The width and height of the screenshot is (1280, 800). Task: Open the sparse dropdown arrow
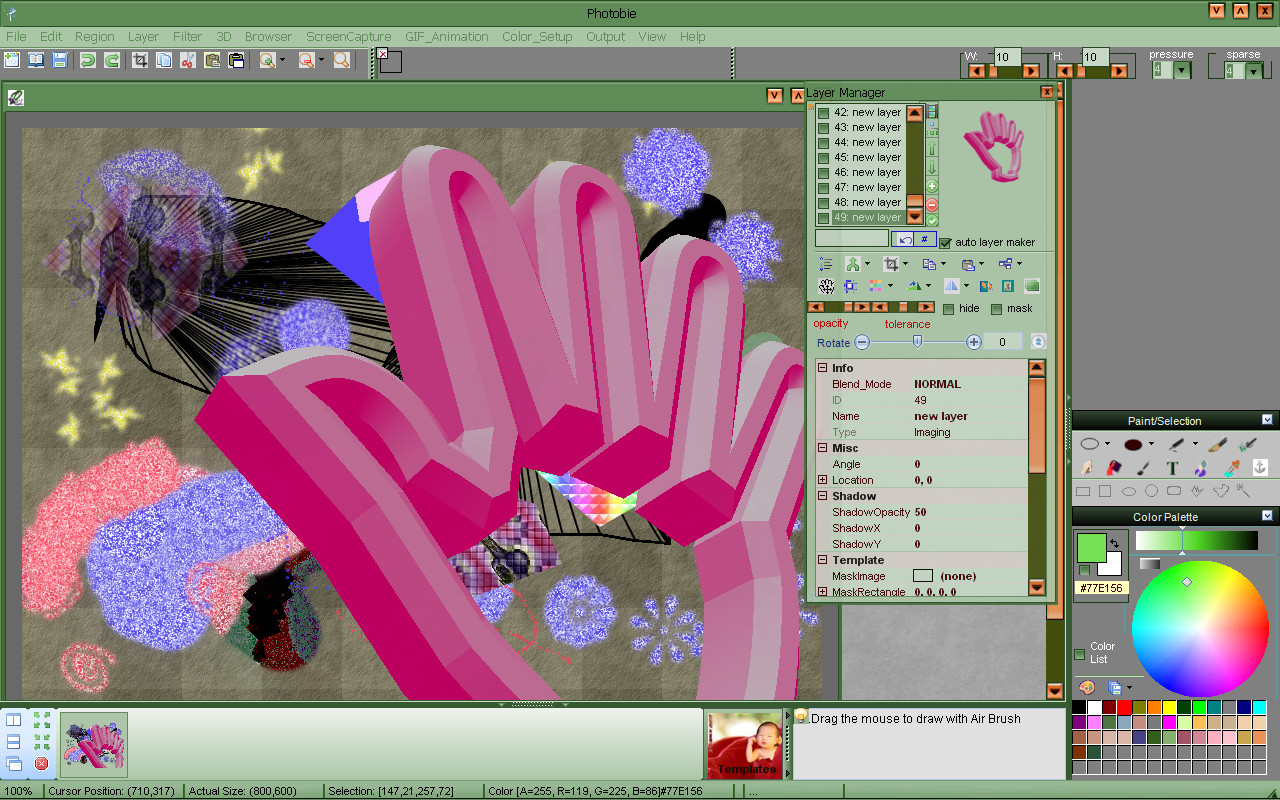tap(1253, 70)
